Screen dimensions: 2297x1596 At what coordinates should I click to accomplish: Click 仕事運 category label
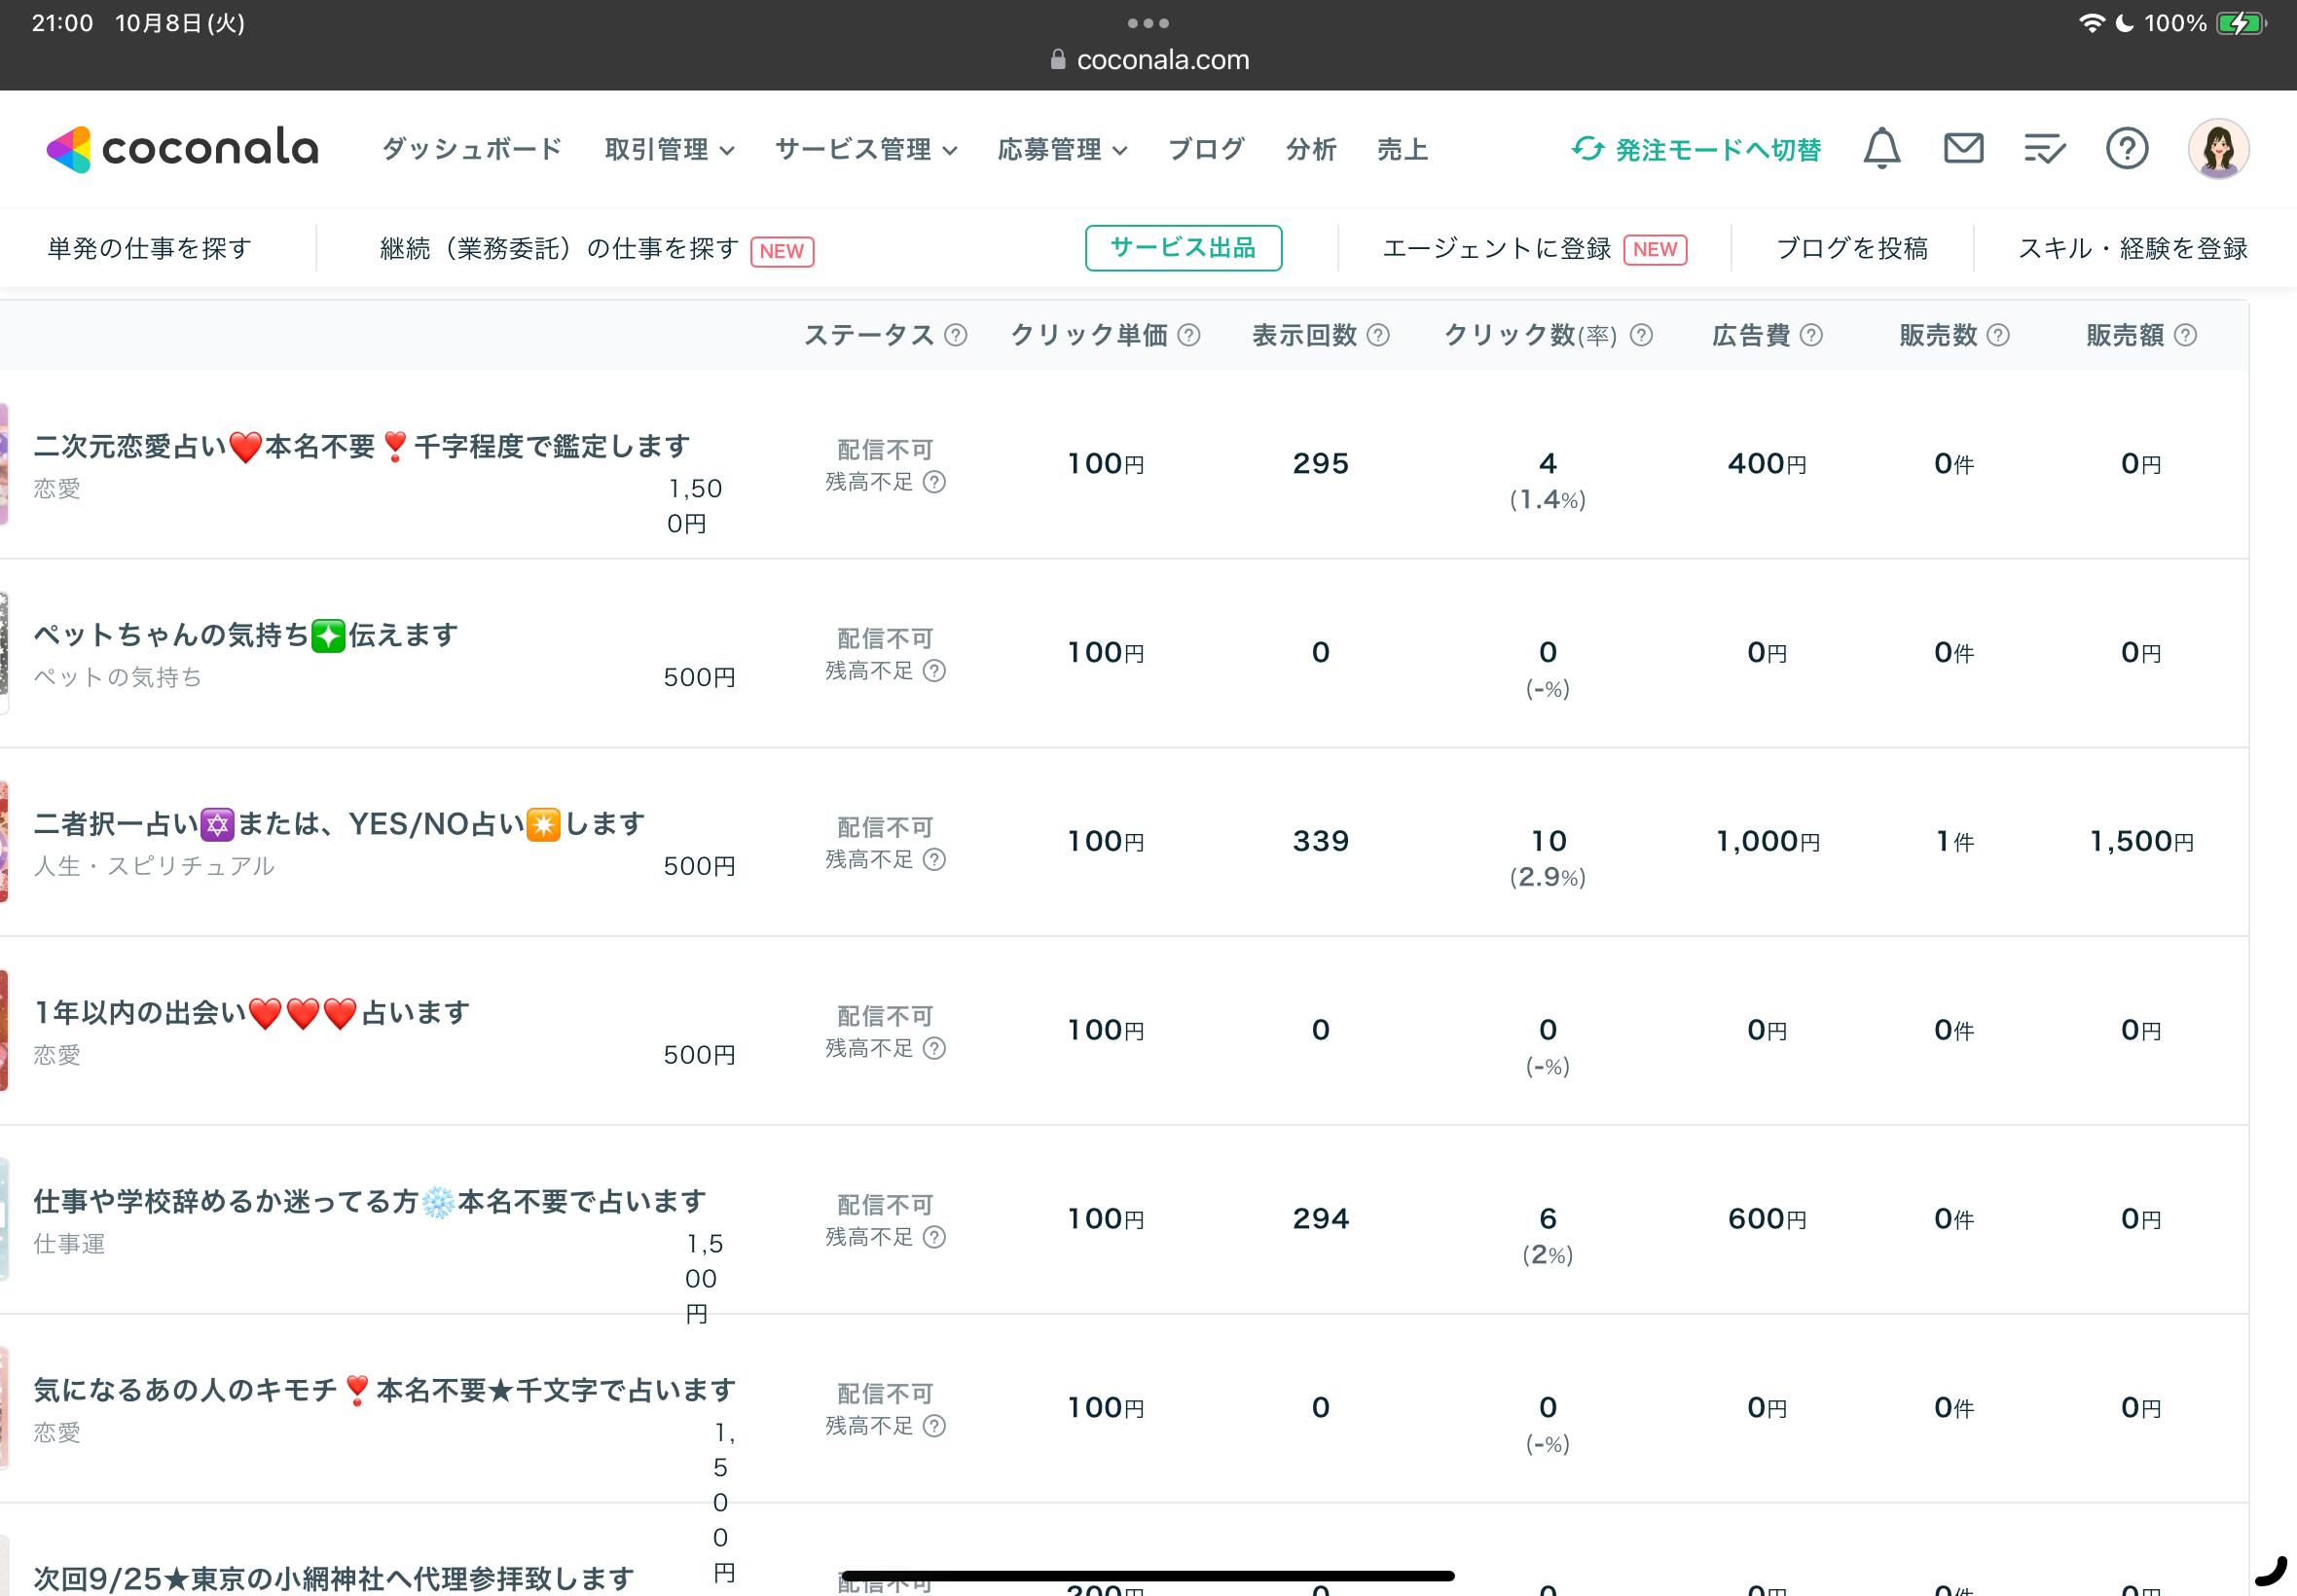(x=69, y=1244)
